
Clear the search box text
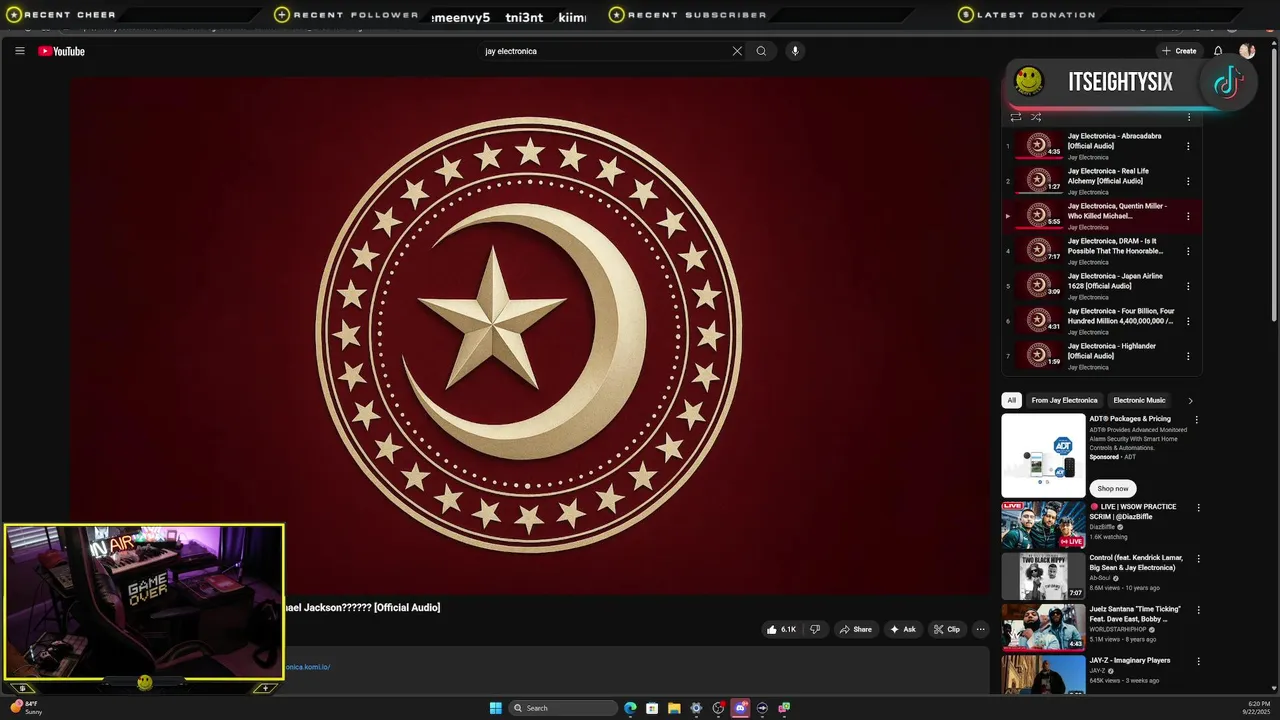pos(737,51)
